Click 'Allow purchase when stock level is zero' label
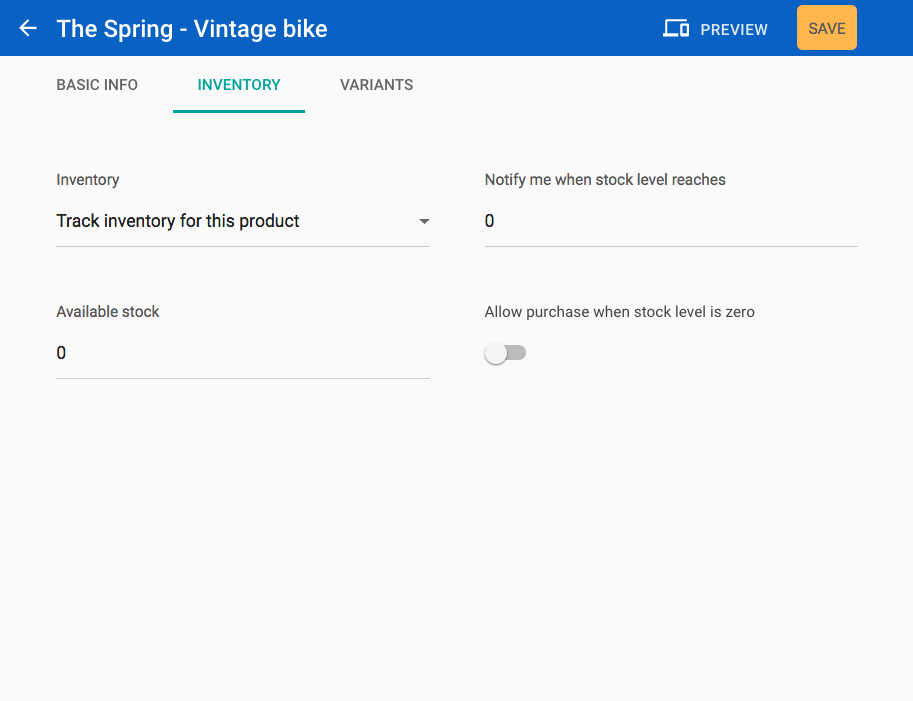Viewport: 913px width, 701px height. 620,312
